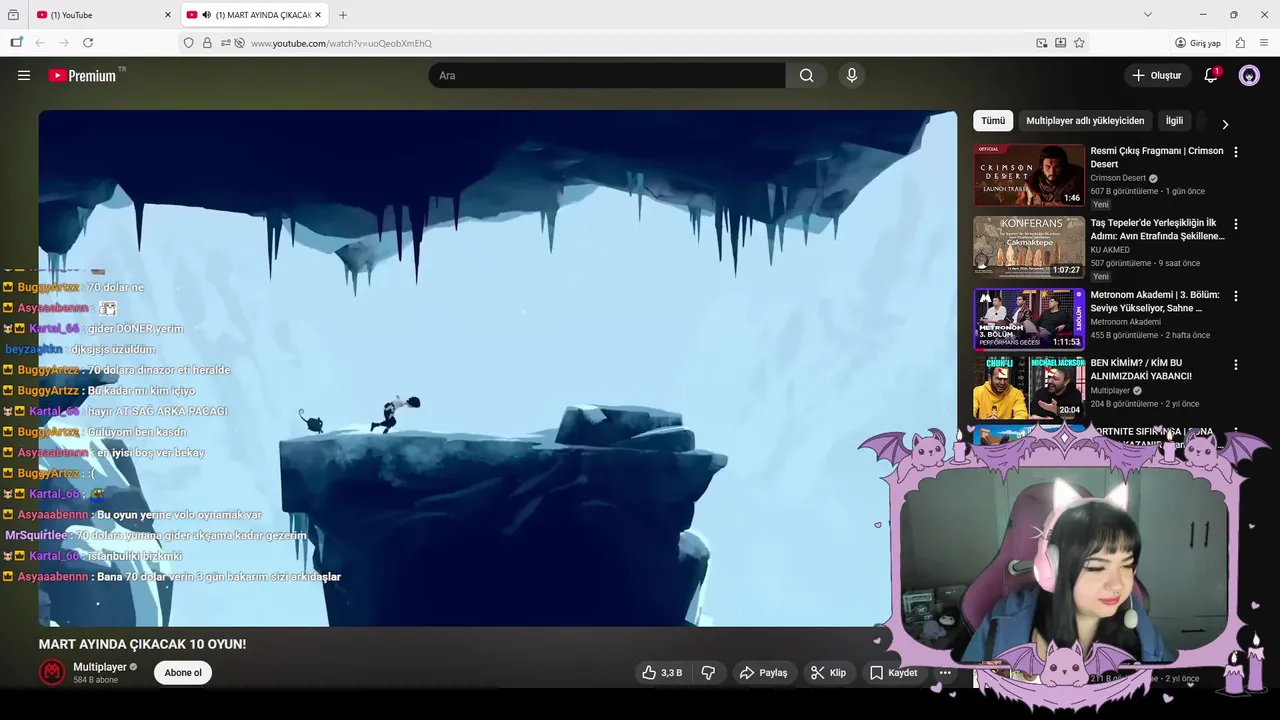Viewport: 1280px width, 720px height.
Task: Click video title MART AYINDA ÇIKACAK 10 OYUN!
Action: click(142, 644)
